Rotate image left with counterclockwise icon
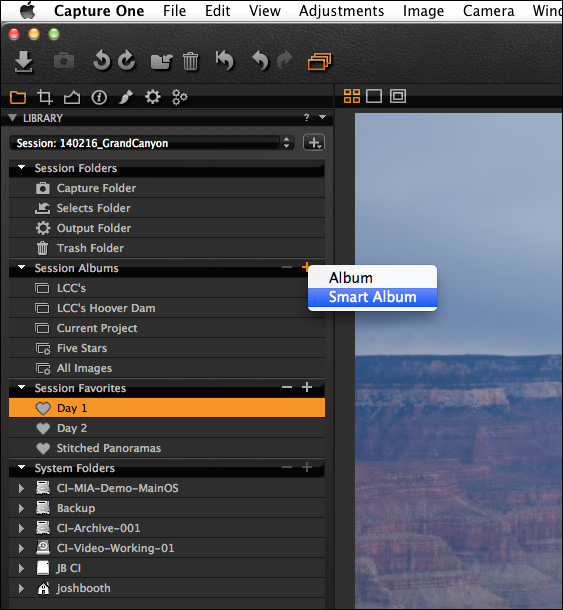Image resolution: width=563 pixels, height=610 pixels. point(102,60)
